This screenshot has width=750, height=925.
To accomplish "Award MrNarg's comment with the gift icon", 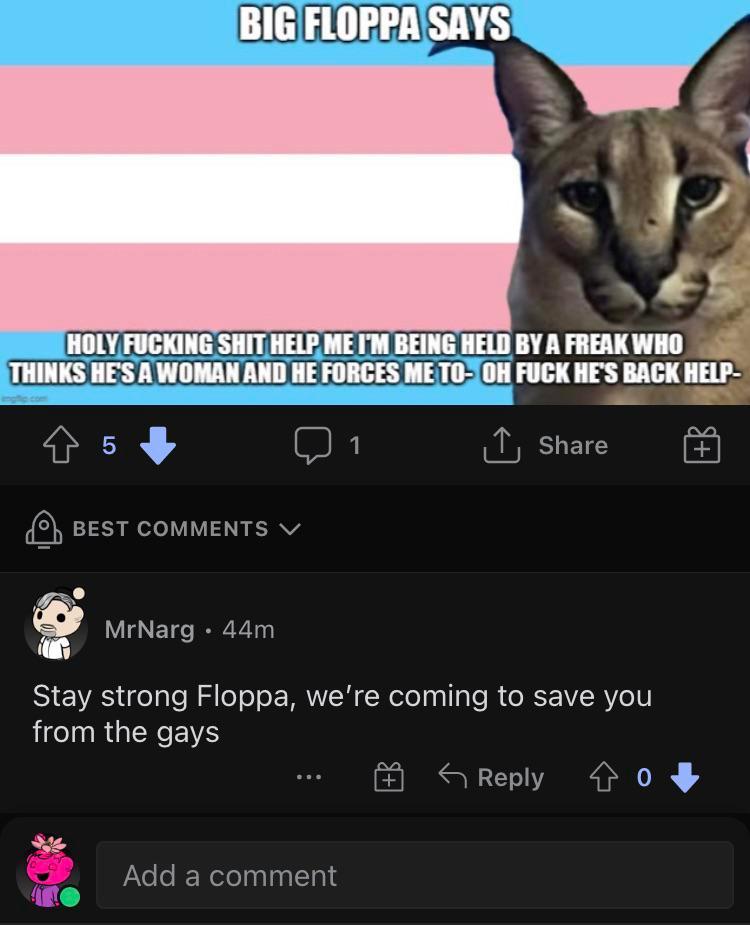I will (389, 776).
